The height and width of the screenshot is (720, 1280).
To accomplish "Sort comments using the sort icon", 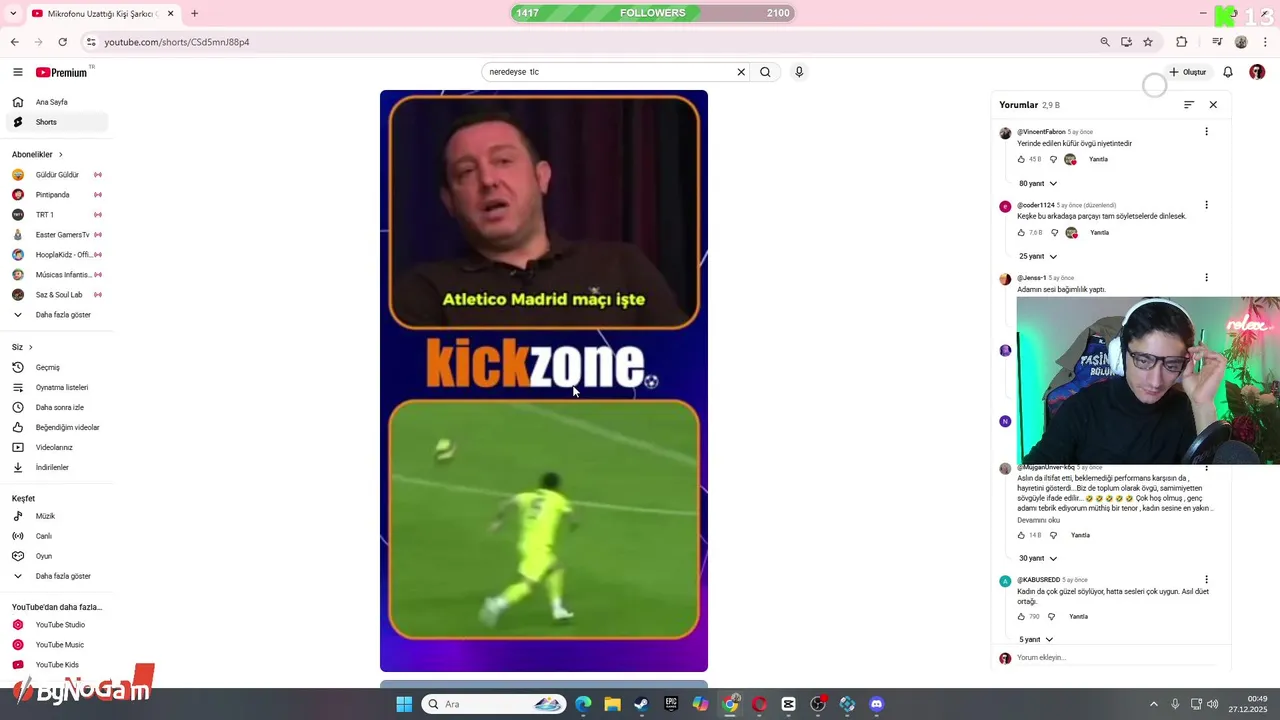I will [1189, 105].
